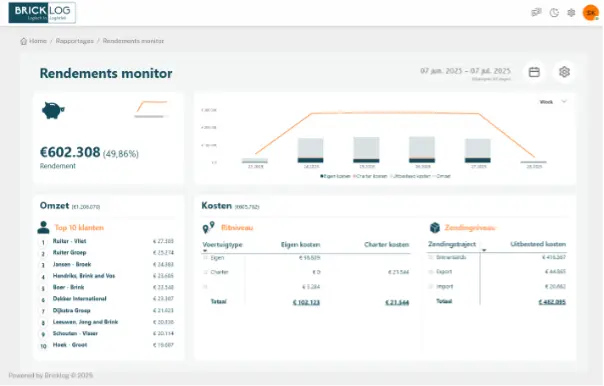Image resolution: width=604 pixels, height=386 pixels.
Task: Open the orange SK user avatar
Action: click(x=591, y=13)
